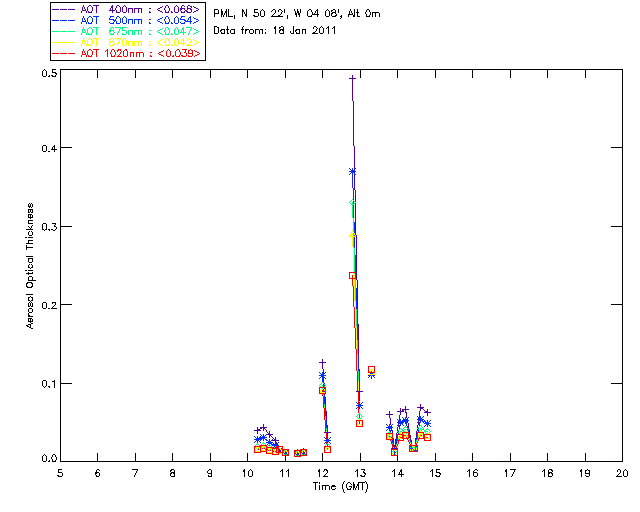Click the x-axis tick label 12
640x512 pixels.
coord(322,474)
